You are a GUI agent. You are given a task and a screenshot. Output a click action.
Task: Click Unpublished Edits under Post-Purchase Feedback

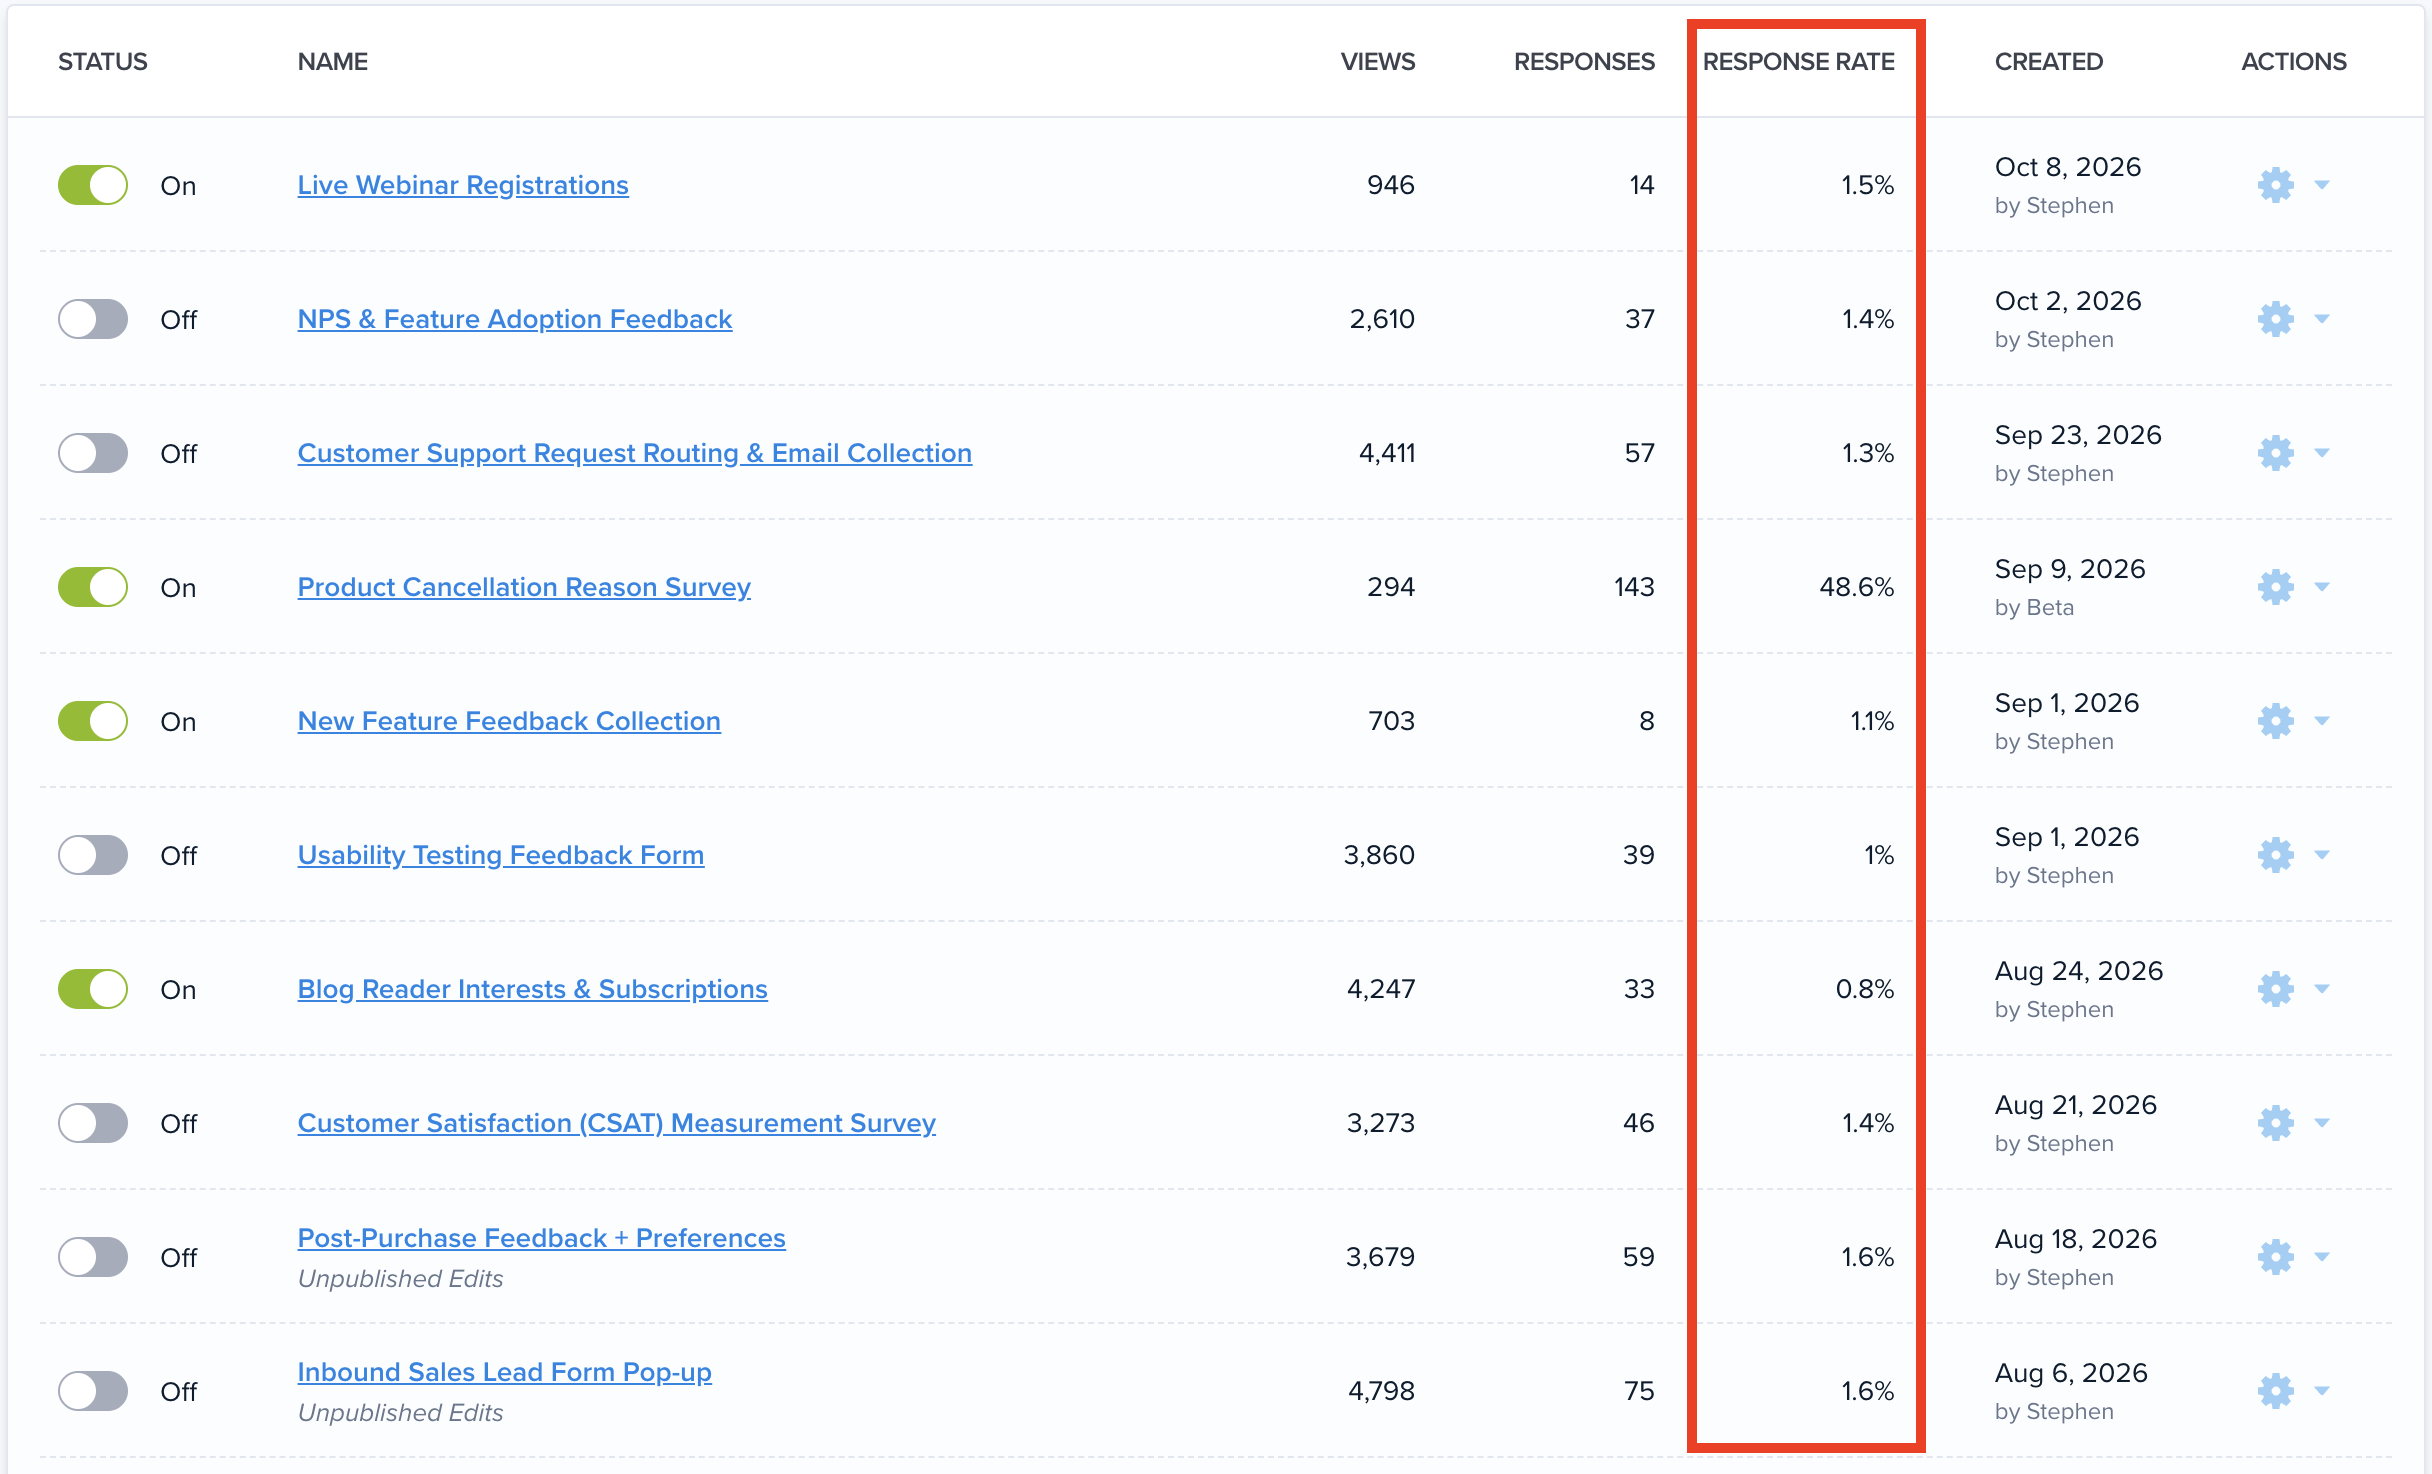[400, 1279]
